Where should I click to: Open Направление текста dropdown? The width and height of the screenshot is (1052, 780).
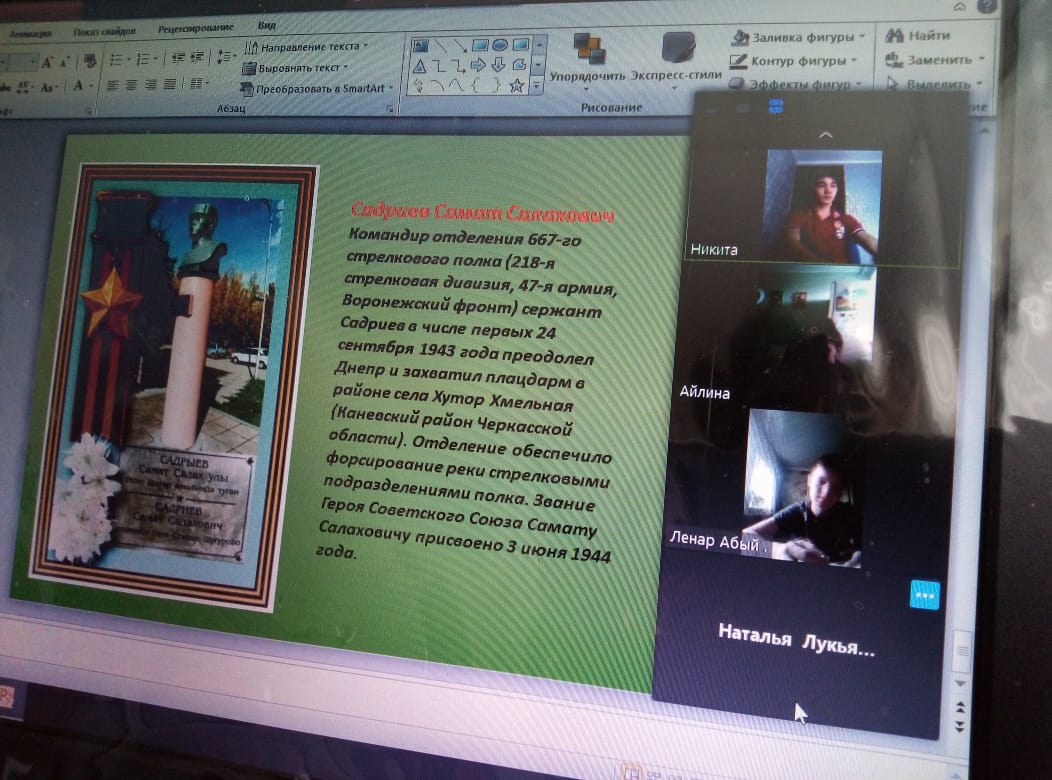tap(308, 46)
